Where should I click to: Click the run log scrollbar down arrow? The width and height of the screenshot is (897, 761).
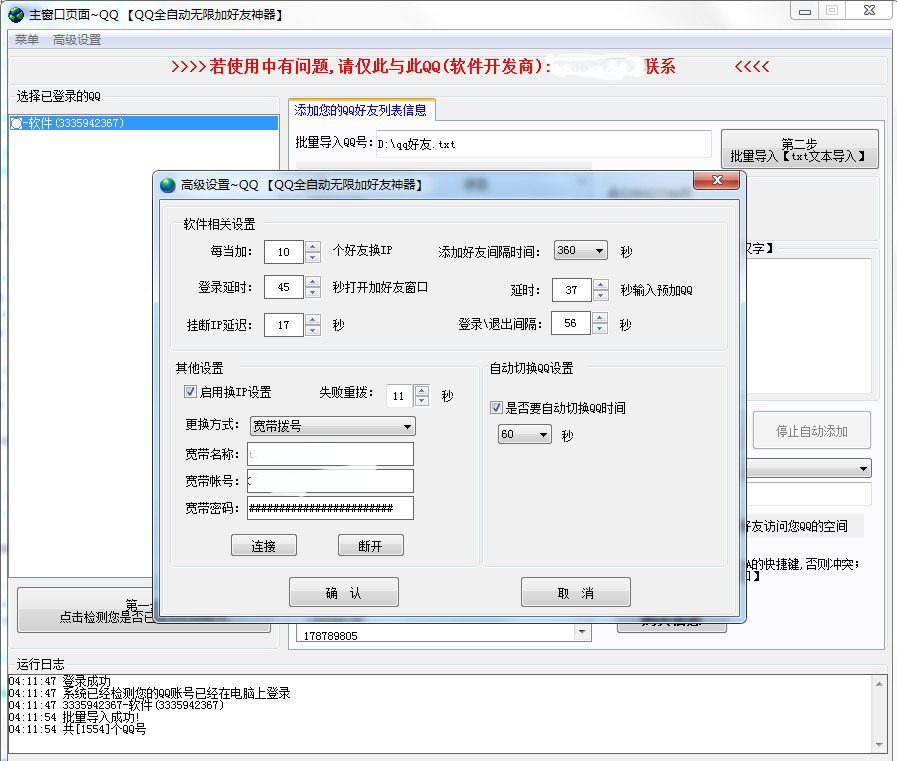pos(879,744)
